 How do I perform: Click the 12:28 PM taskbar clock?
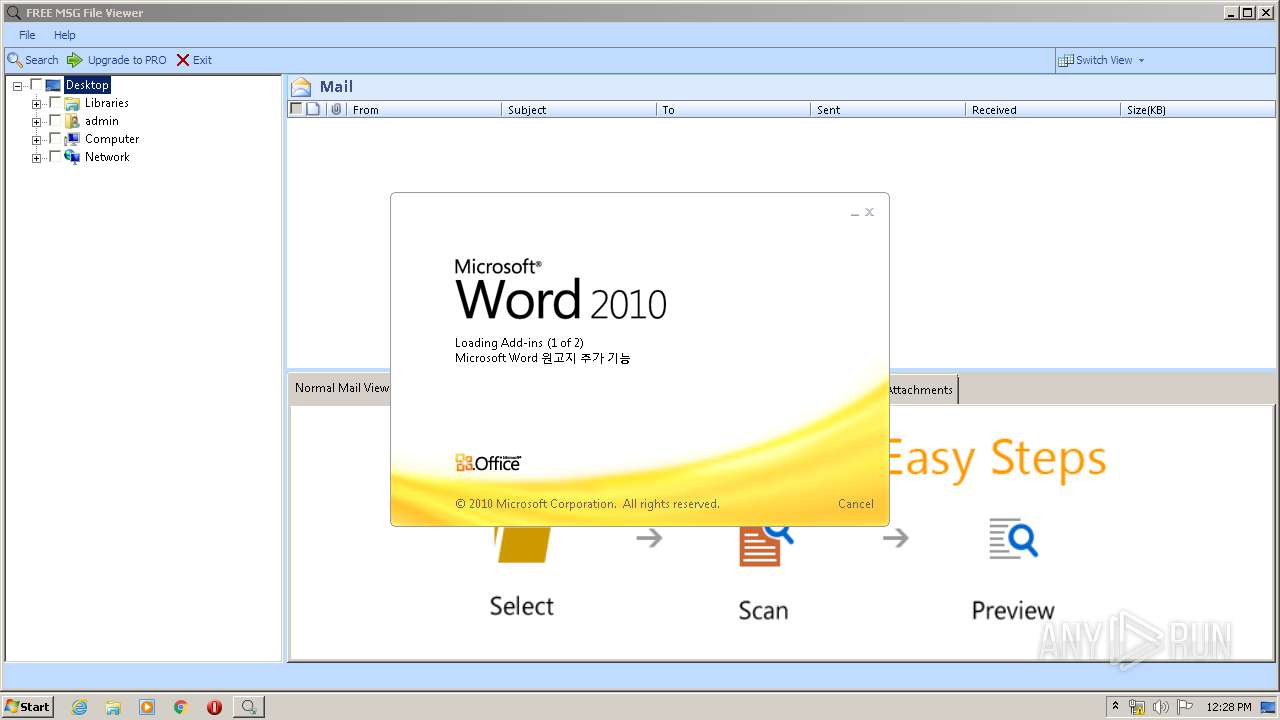pyautogui.click(x=1229, y=707)
